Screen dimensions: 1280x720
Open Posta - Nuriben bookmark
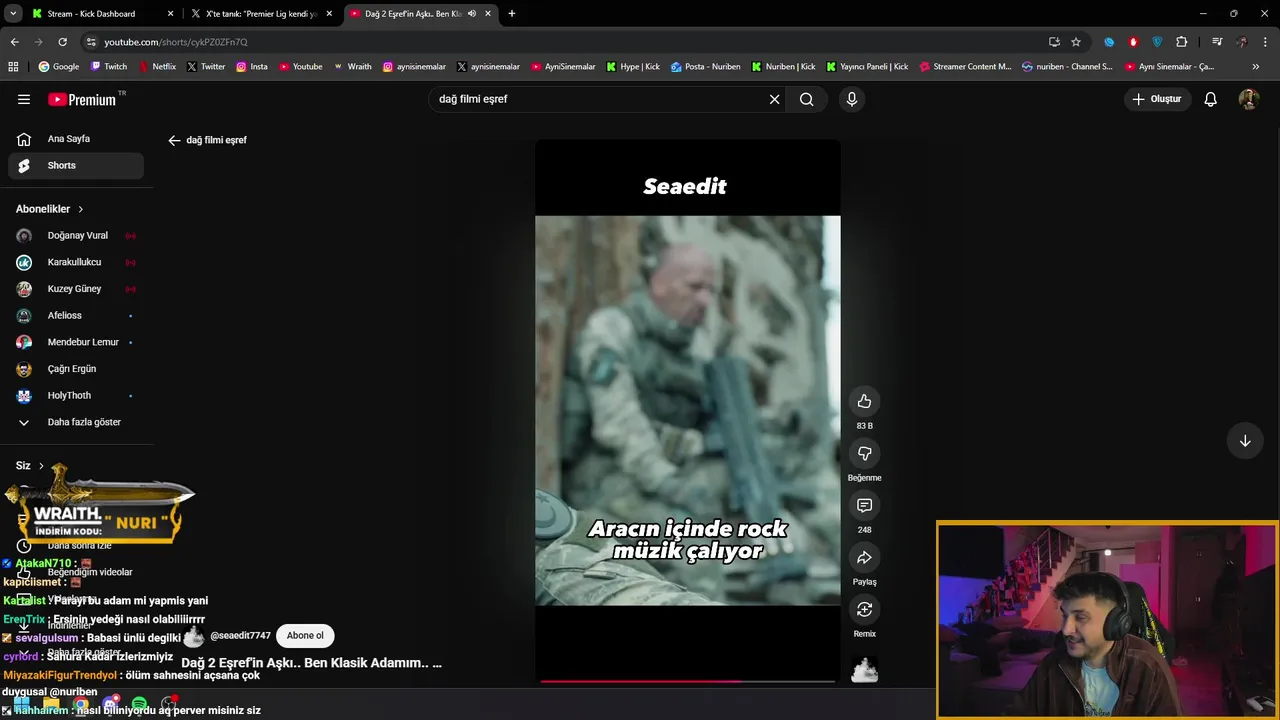(705, 67)
